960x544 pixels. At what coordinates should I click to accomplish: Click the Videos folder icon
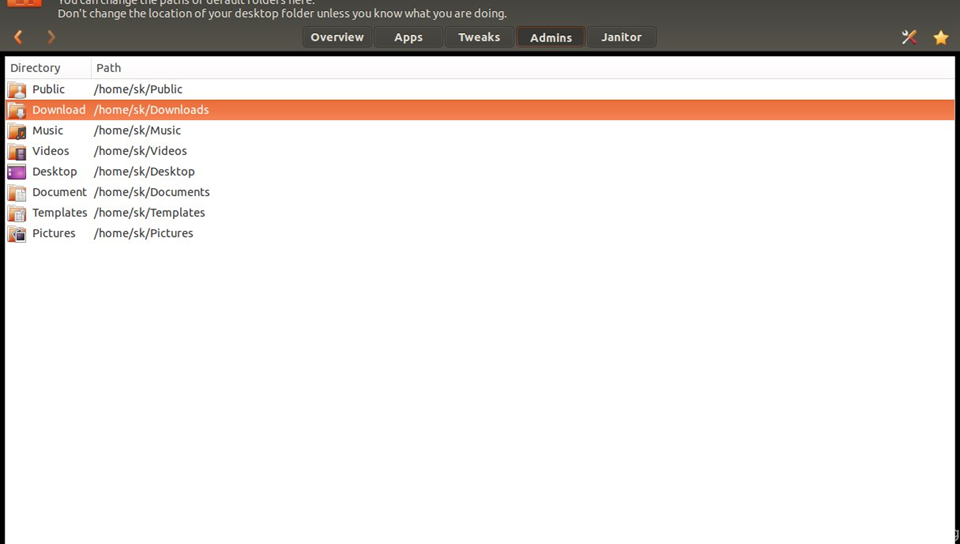click(17, 152)
